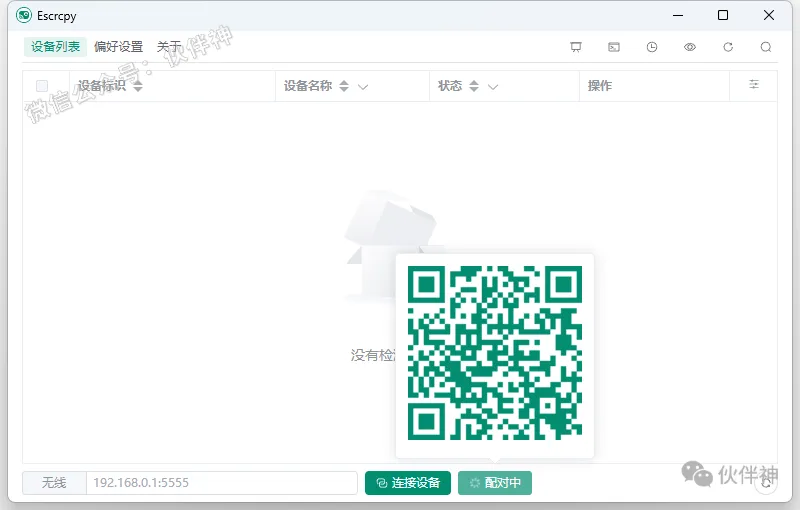800x510 pixels.
Task: Open column settings sliders icon
Action: pos(754,85)
